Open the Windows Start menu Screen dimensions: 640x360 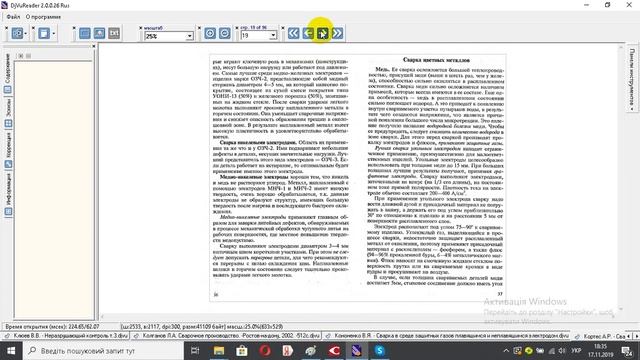click(x=11, y=351)
